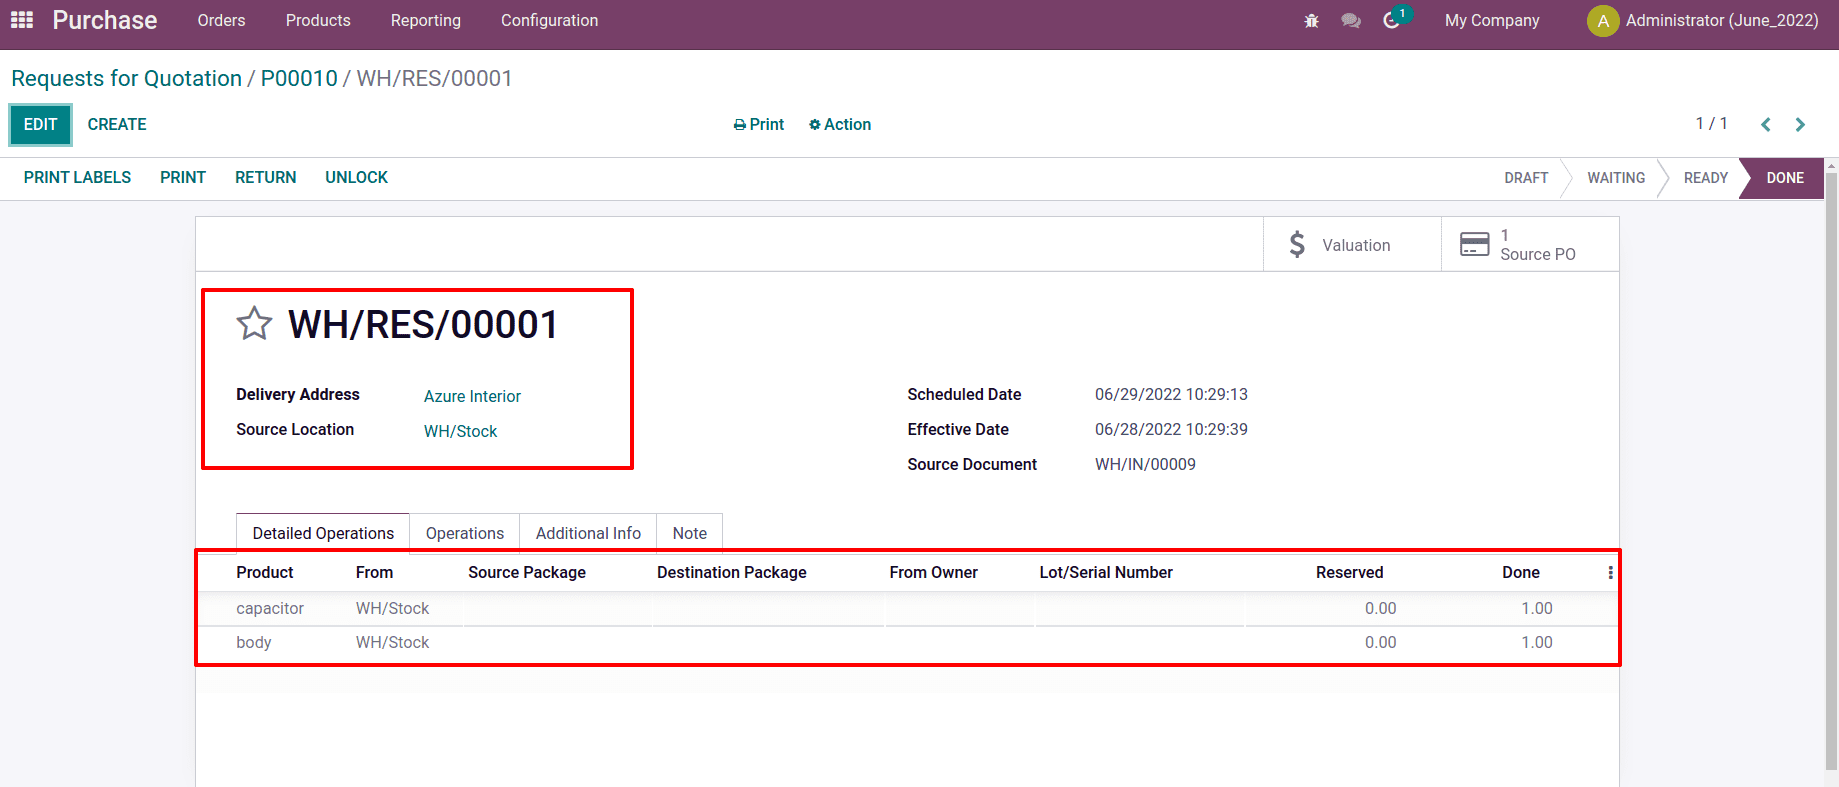Sort by Product column header
The height and width of the screenshot is (787, 1839).
click(265, 572)
